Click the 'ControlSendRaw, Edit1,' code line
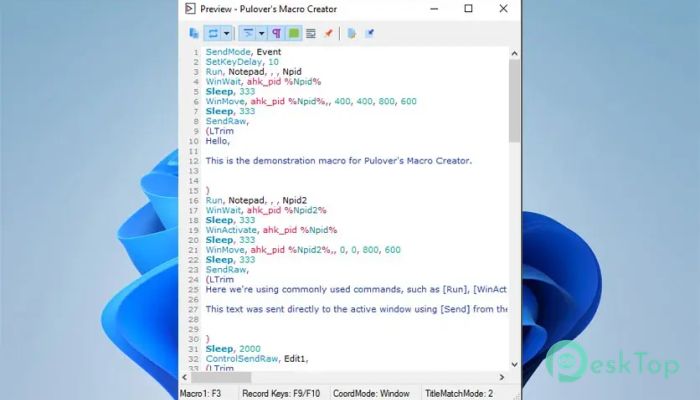This screenshot has width=700, height=400. 257,358
